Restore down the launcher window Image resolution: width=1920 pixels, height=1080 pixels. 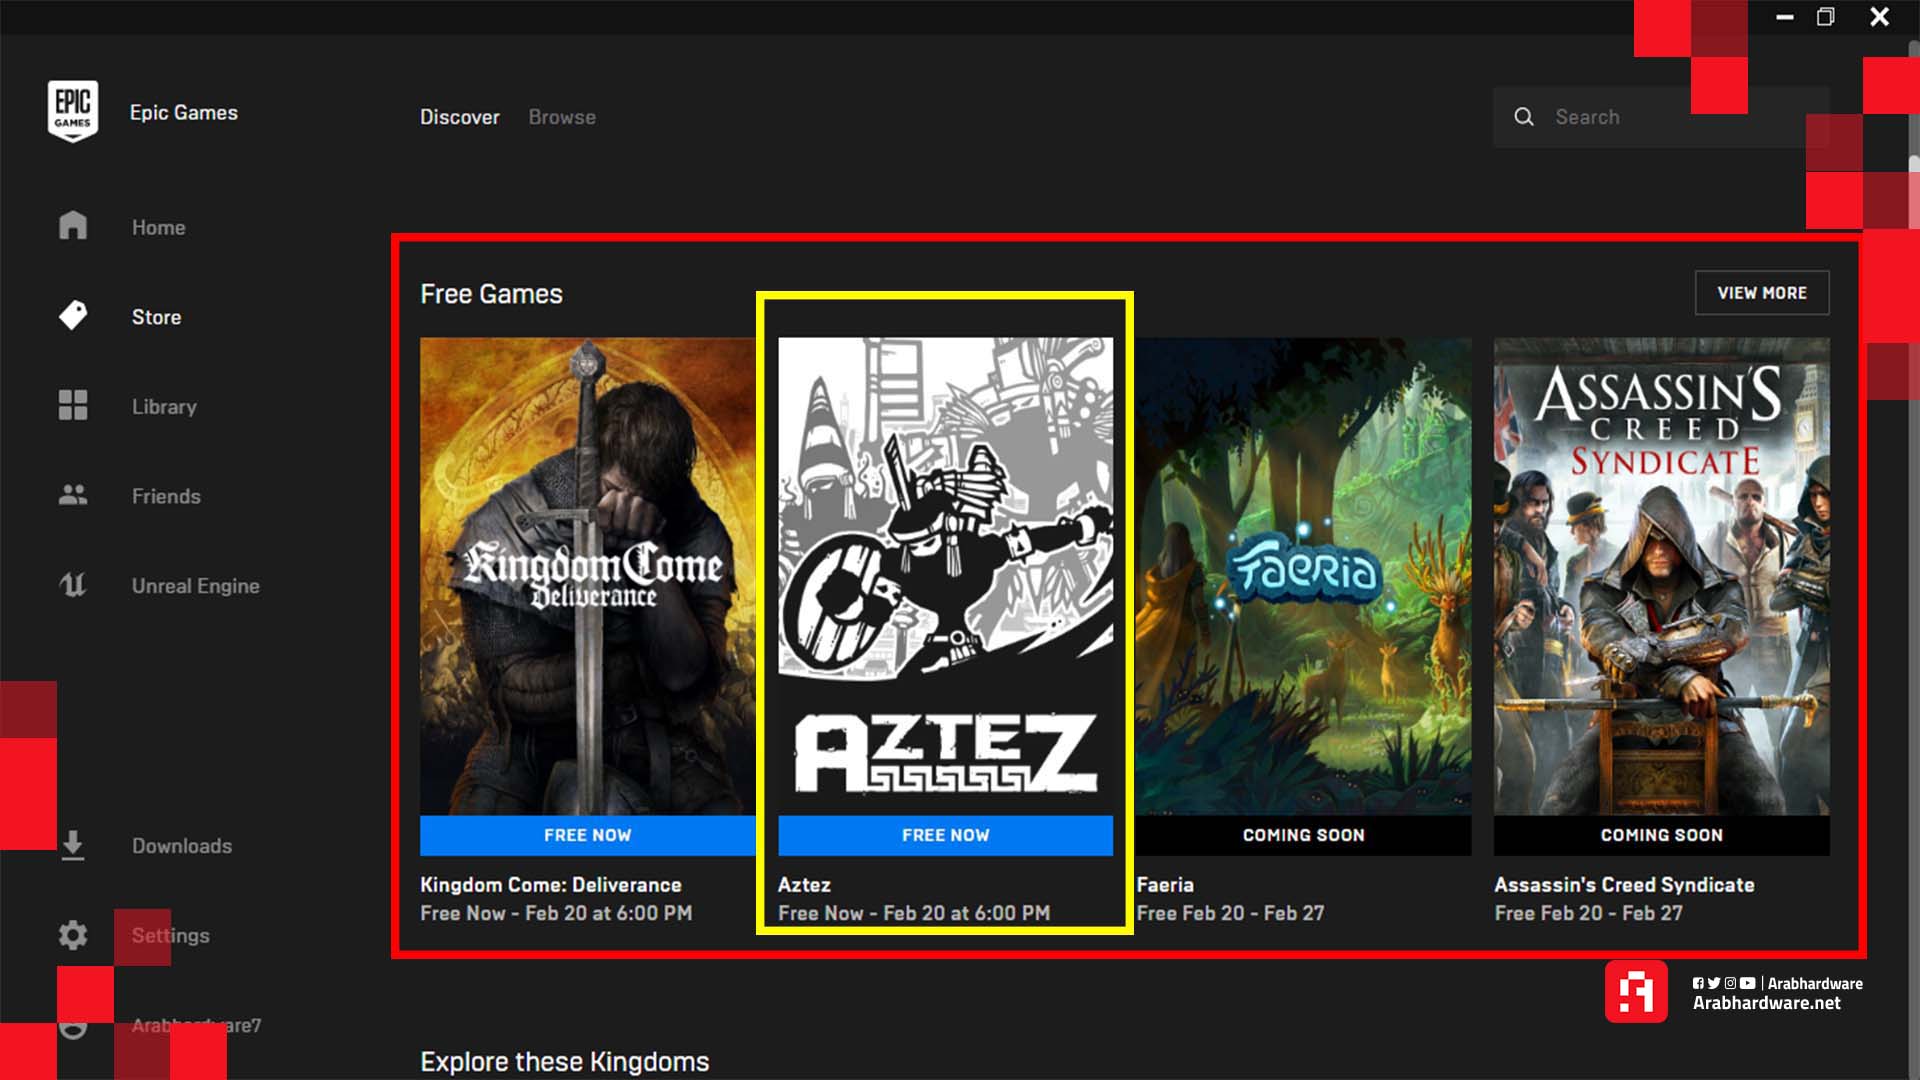[1826, 17]
